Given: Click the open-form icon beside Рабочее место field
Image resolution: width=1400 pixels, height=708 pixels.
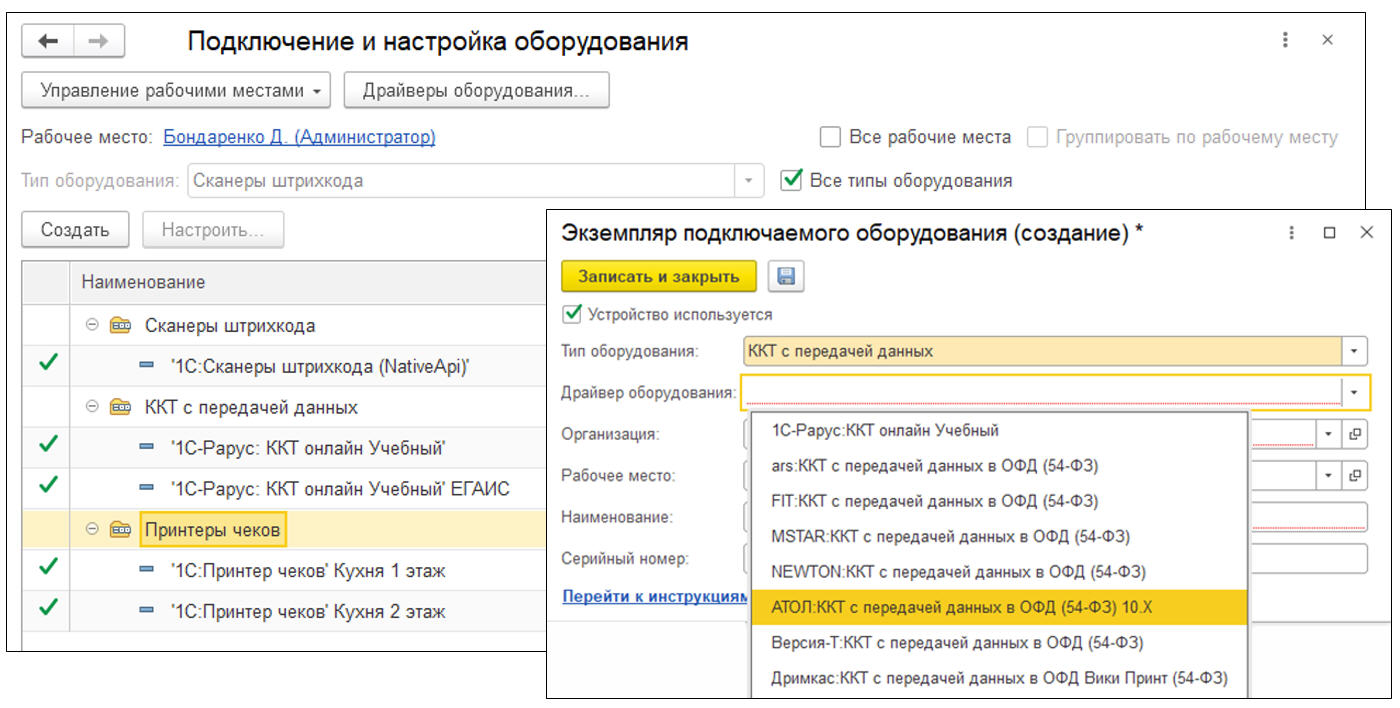Looking at the screenshot, I should point(1355,475).
